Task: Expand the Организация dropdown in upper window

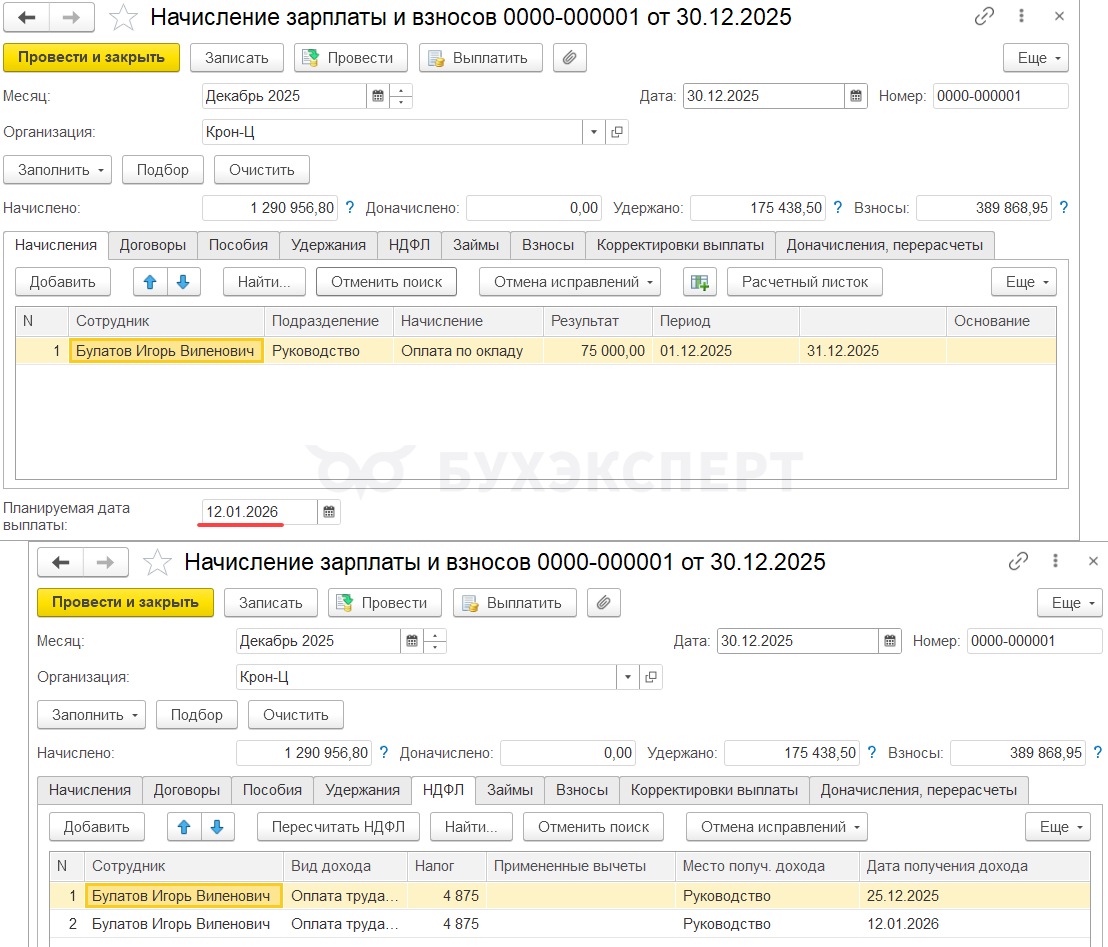Action: click(x=593, y=132)
